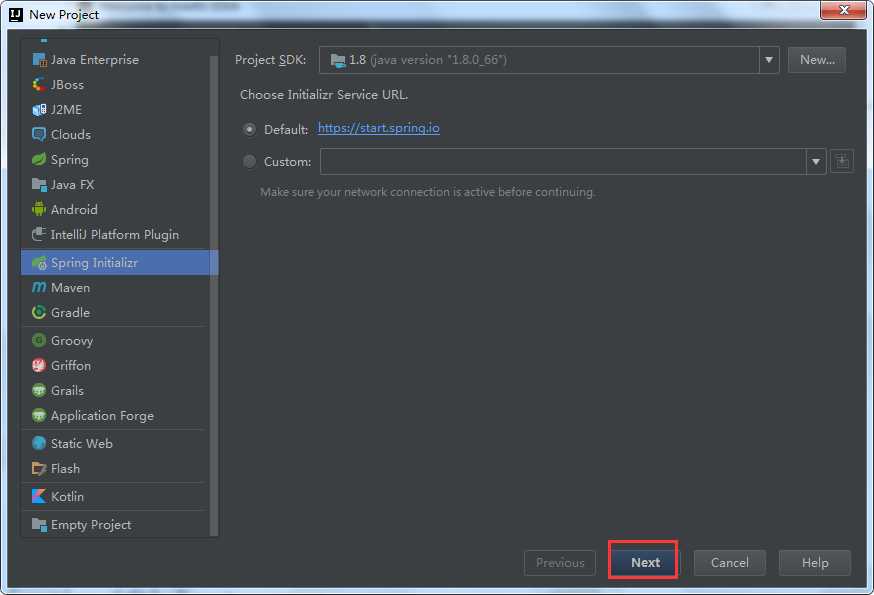Select the 'Spring Initializr' row text

pyautogui.click(x=94, y=263)
